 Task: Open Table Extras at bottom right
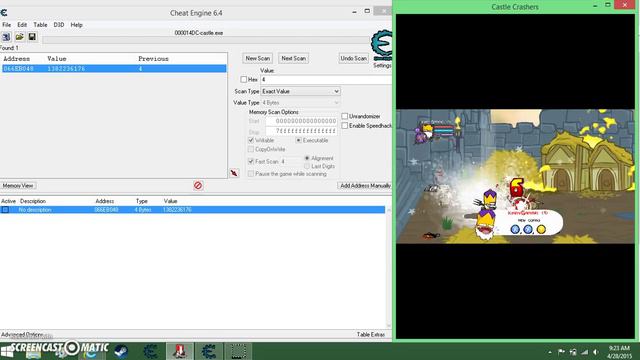[371, 335]
